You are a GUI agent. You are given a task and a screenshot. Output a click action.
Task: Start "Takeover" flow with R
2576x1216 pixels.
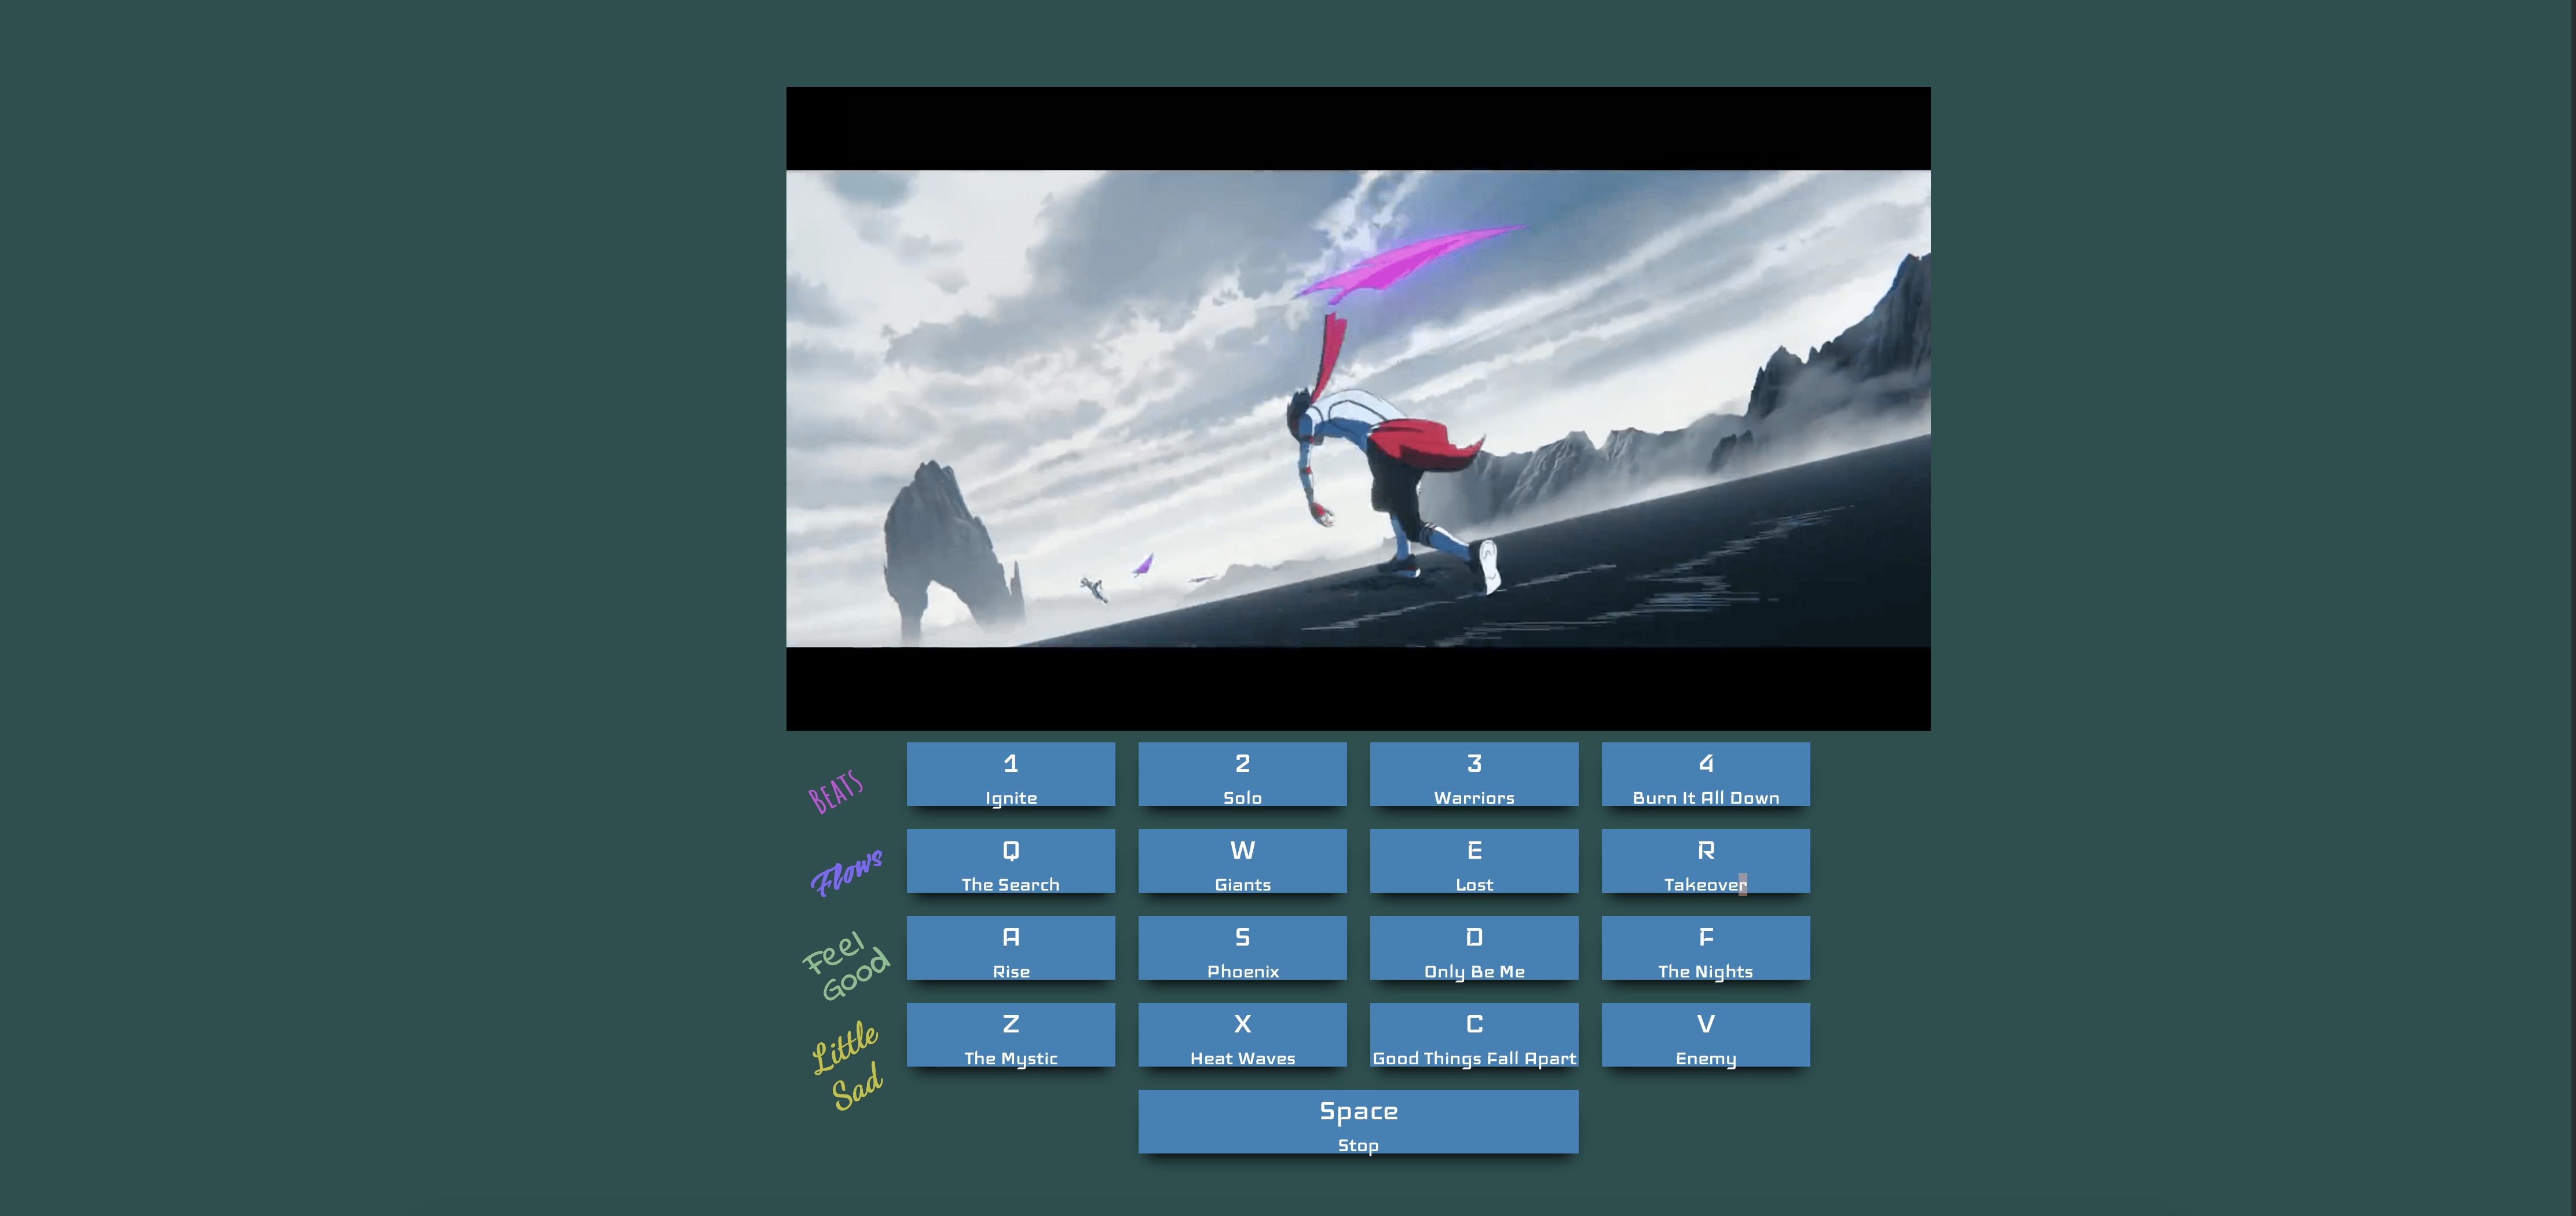coord(1706,861)
